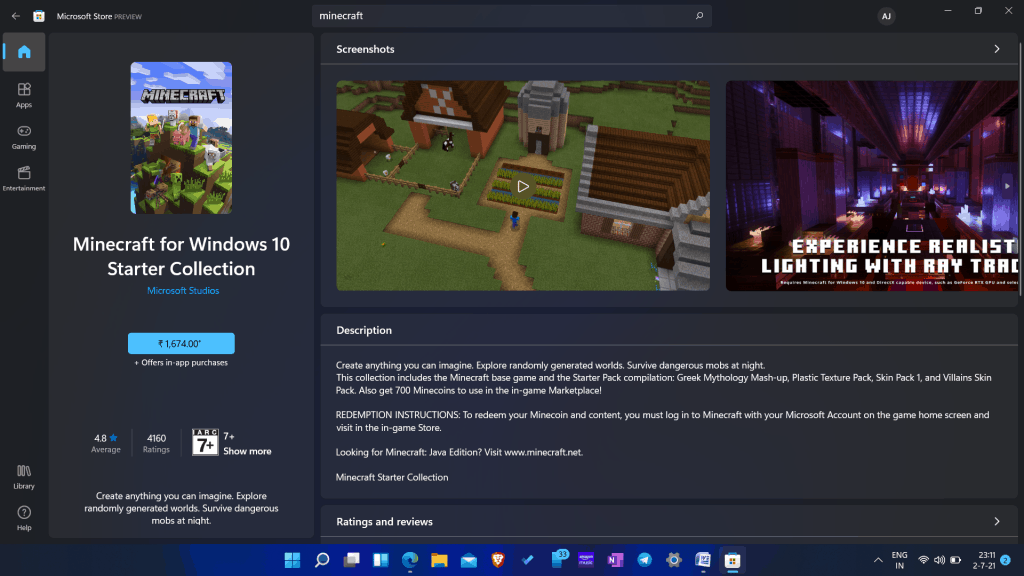Open OneNote from the taskbar
Viewport: 1024px width, 576px height.
click(614, 561)
